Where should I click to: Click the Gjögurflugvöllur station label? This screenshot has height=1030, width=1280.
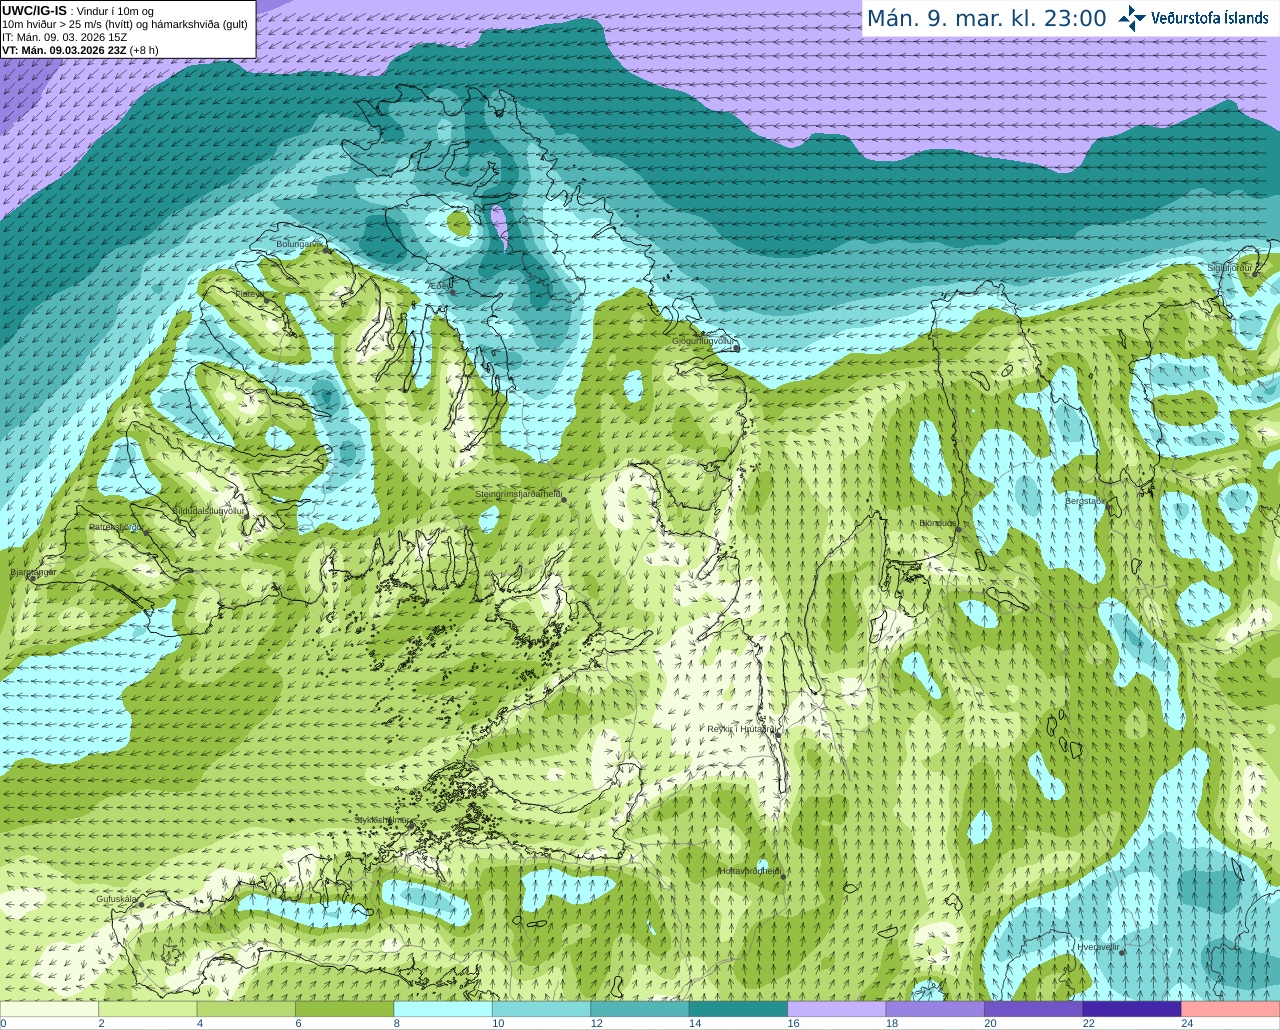[703, 341]
